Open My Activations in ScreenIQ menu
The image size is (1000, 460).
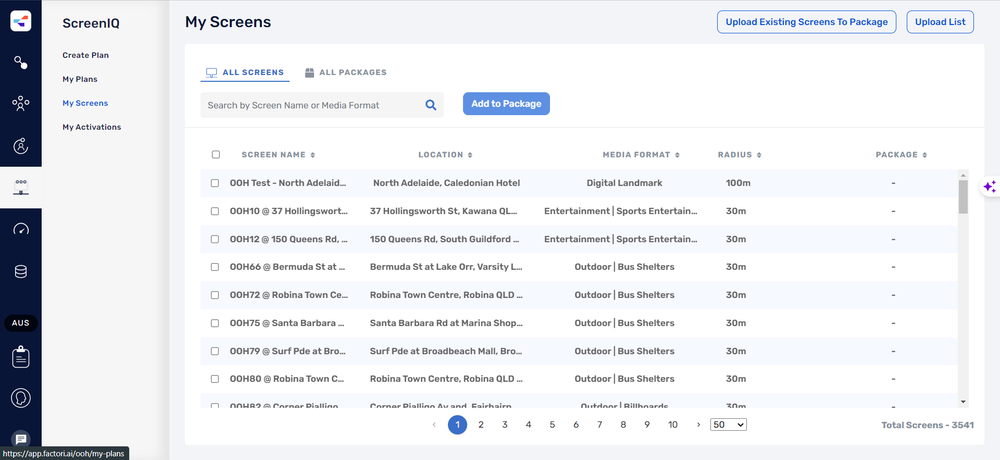click(x=91, y=127)
